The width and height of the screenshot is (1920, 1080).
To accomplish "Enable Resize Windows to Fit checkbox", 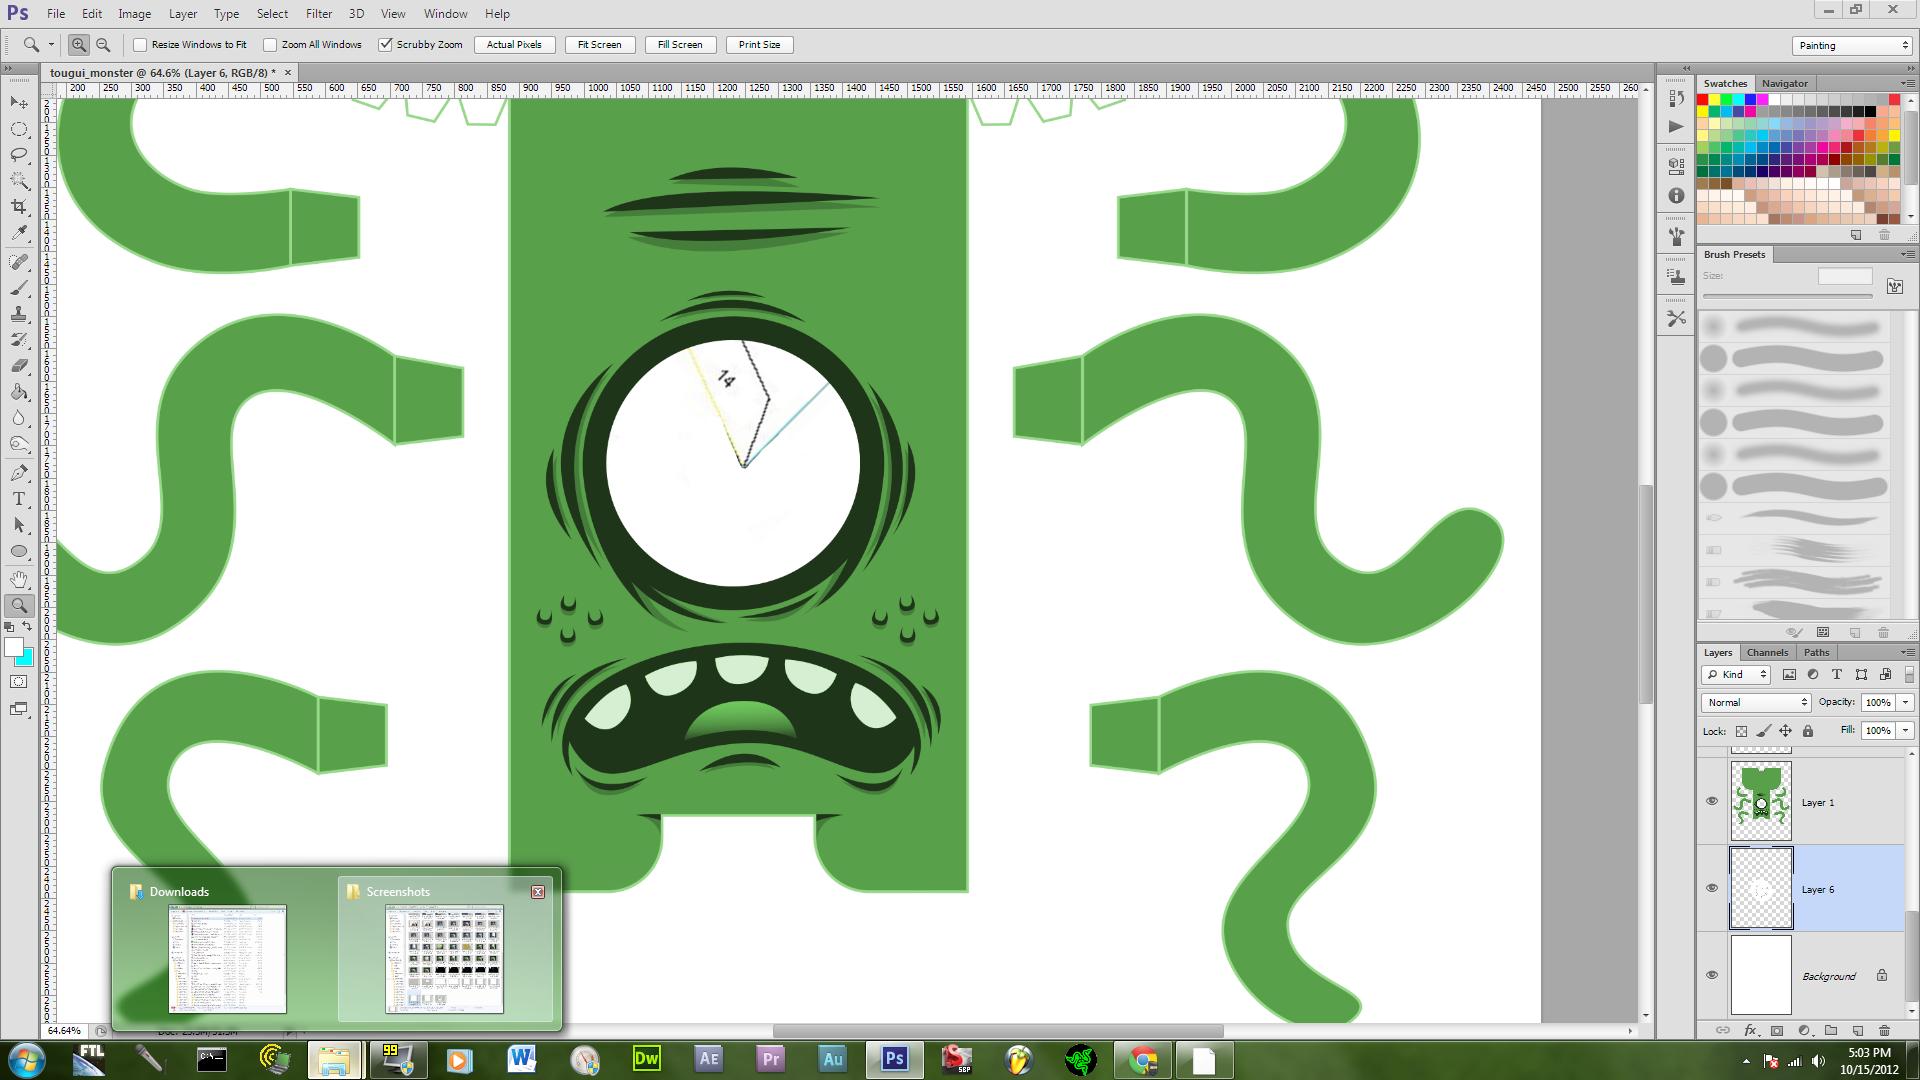I will tap(141, 45).
